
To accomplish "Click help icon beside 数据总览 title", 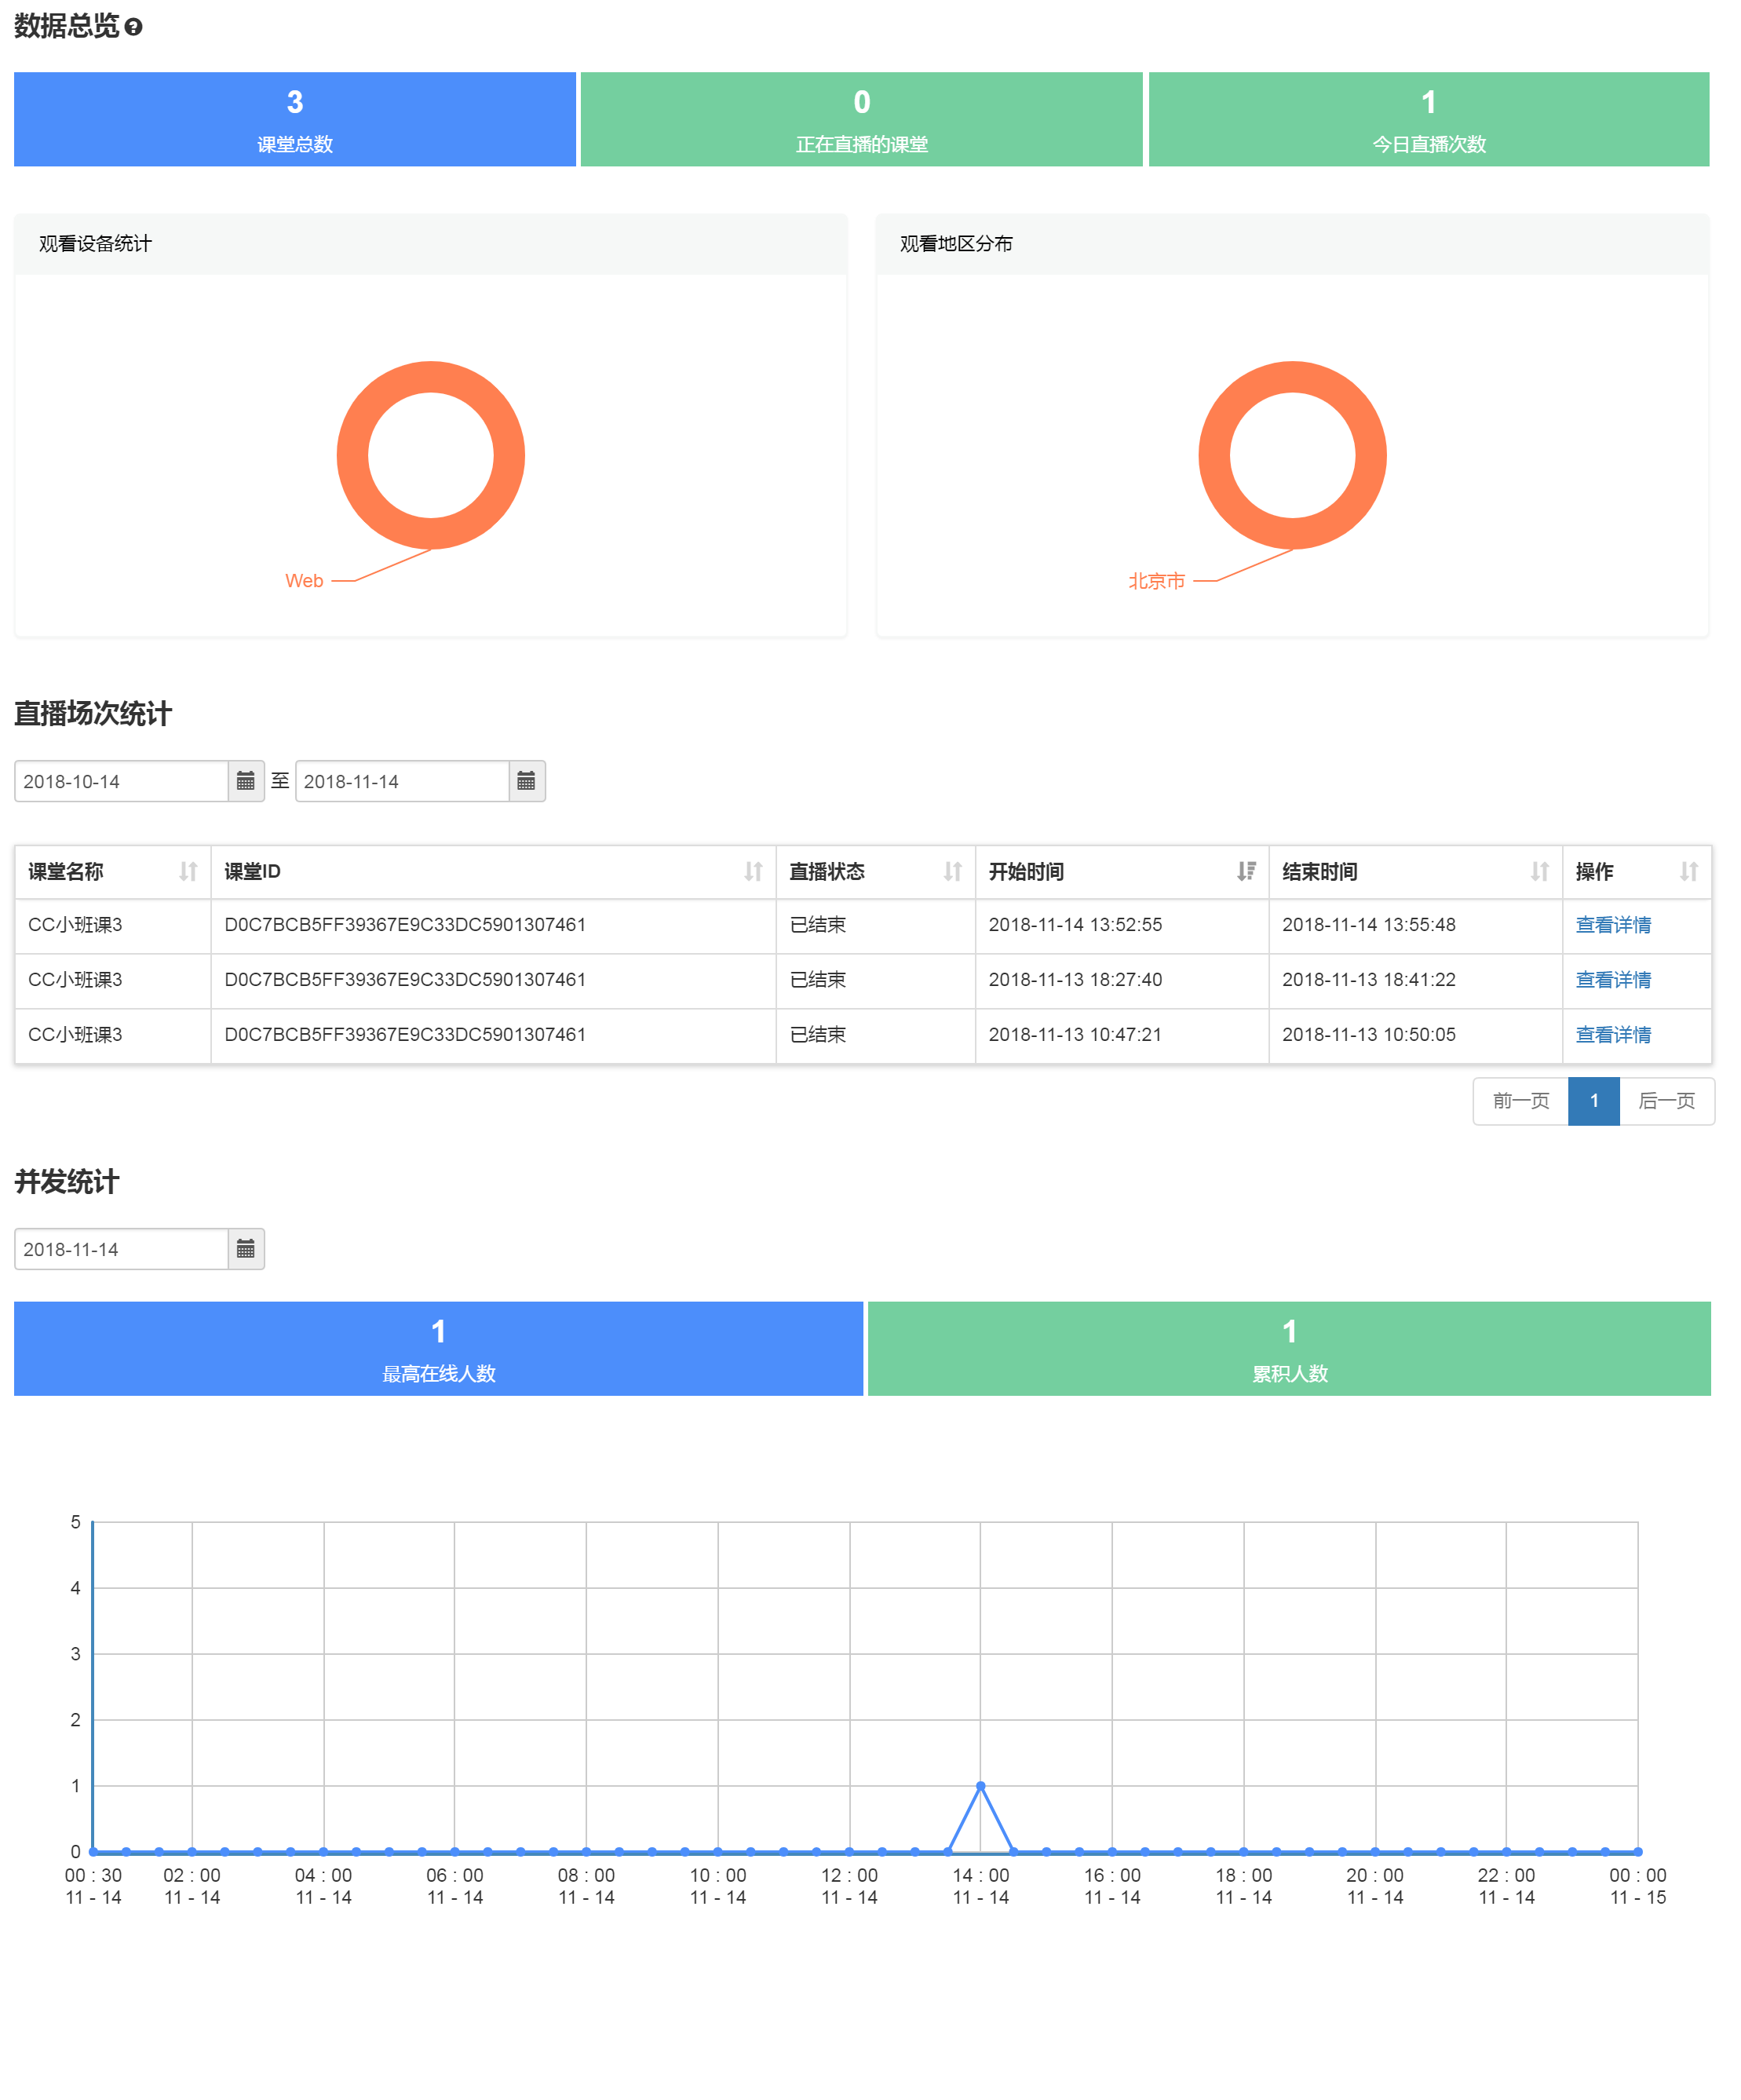I will click(133, 27).
